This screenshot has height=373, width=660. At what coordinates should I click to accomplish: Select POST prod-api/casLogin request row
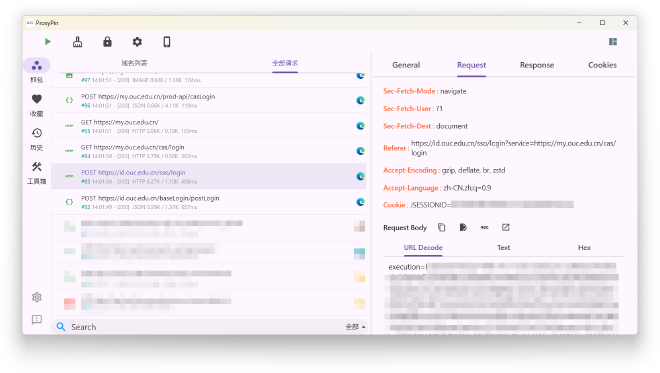coord(209,101)
